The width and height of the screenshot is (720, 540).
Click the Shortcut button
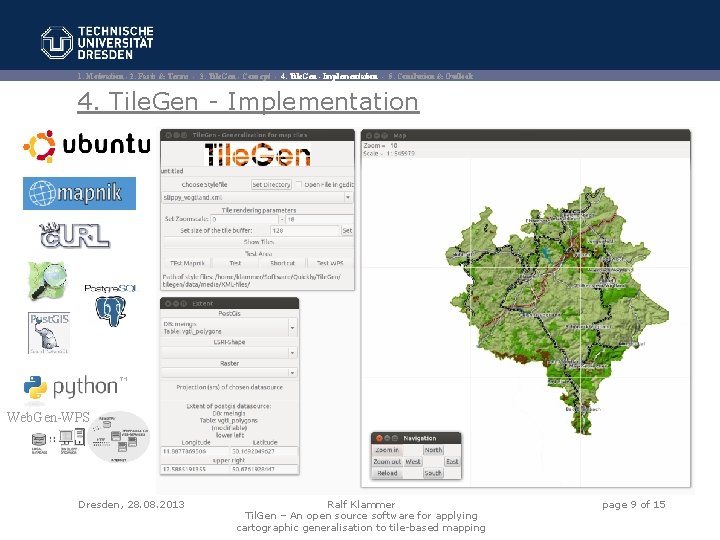pyautogui.click(x=282, y=263)
